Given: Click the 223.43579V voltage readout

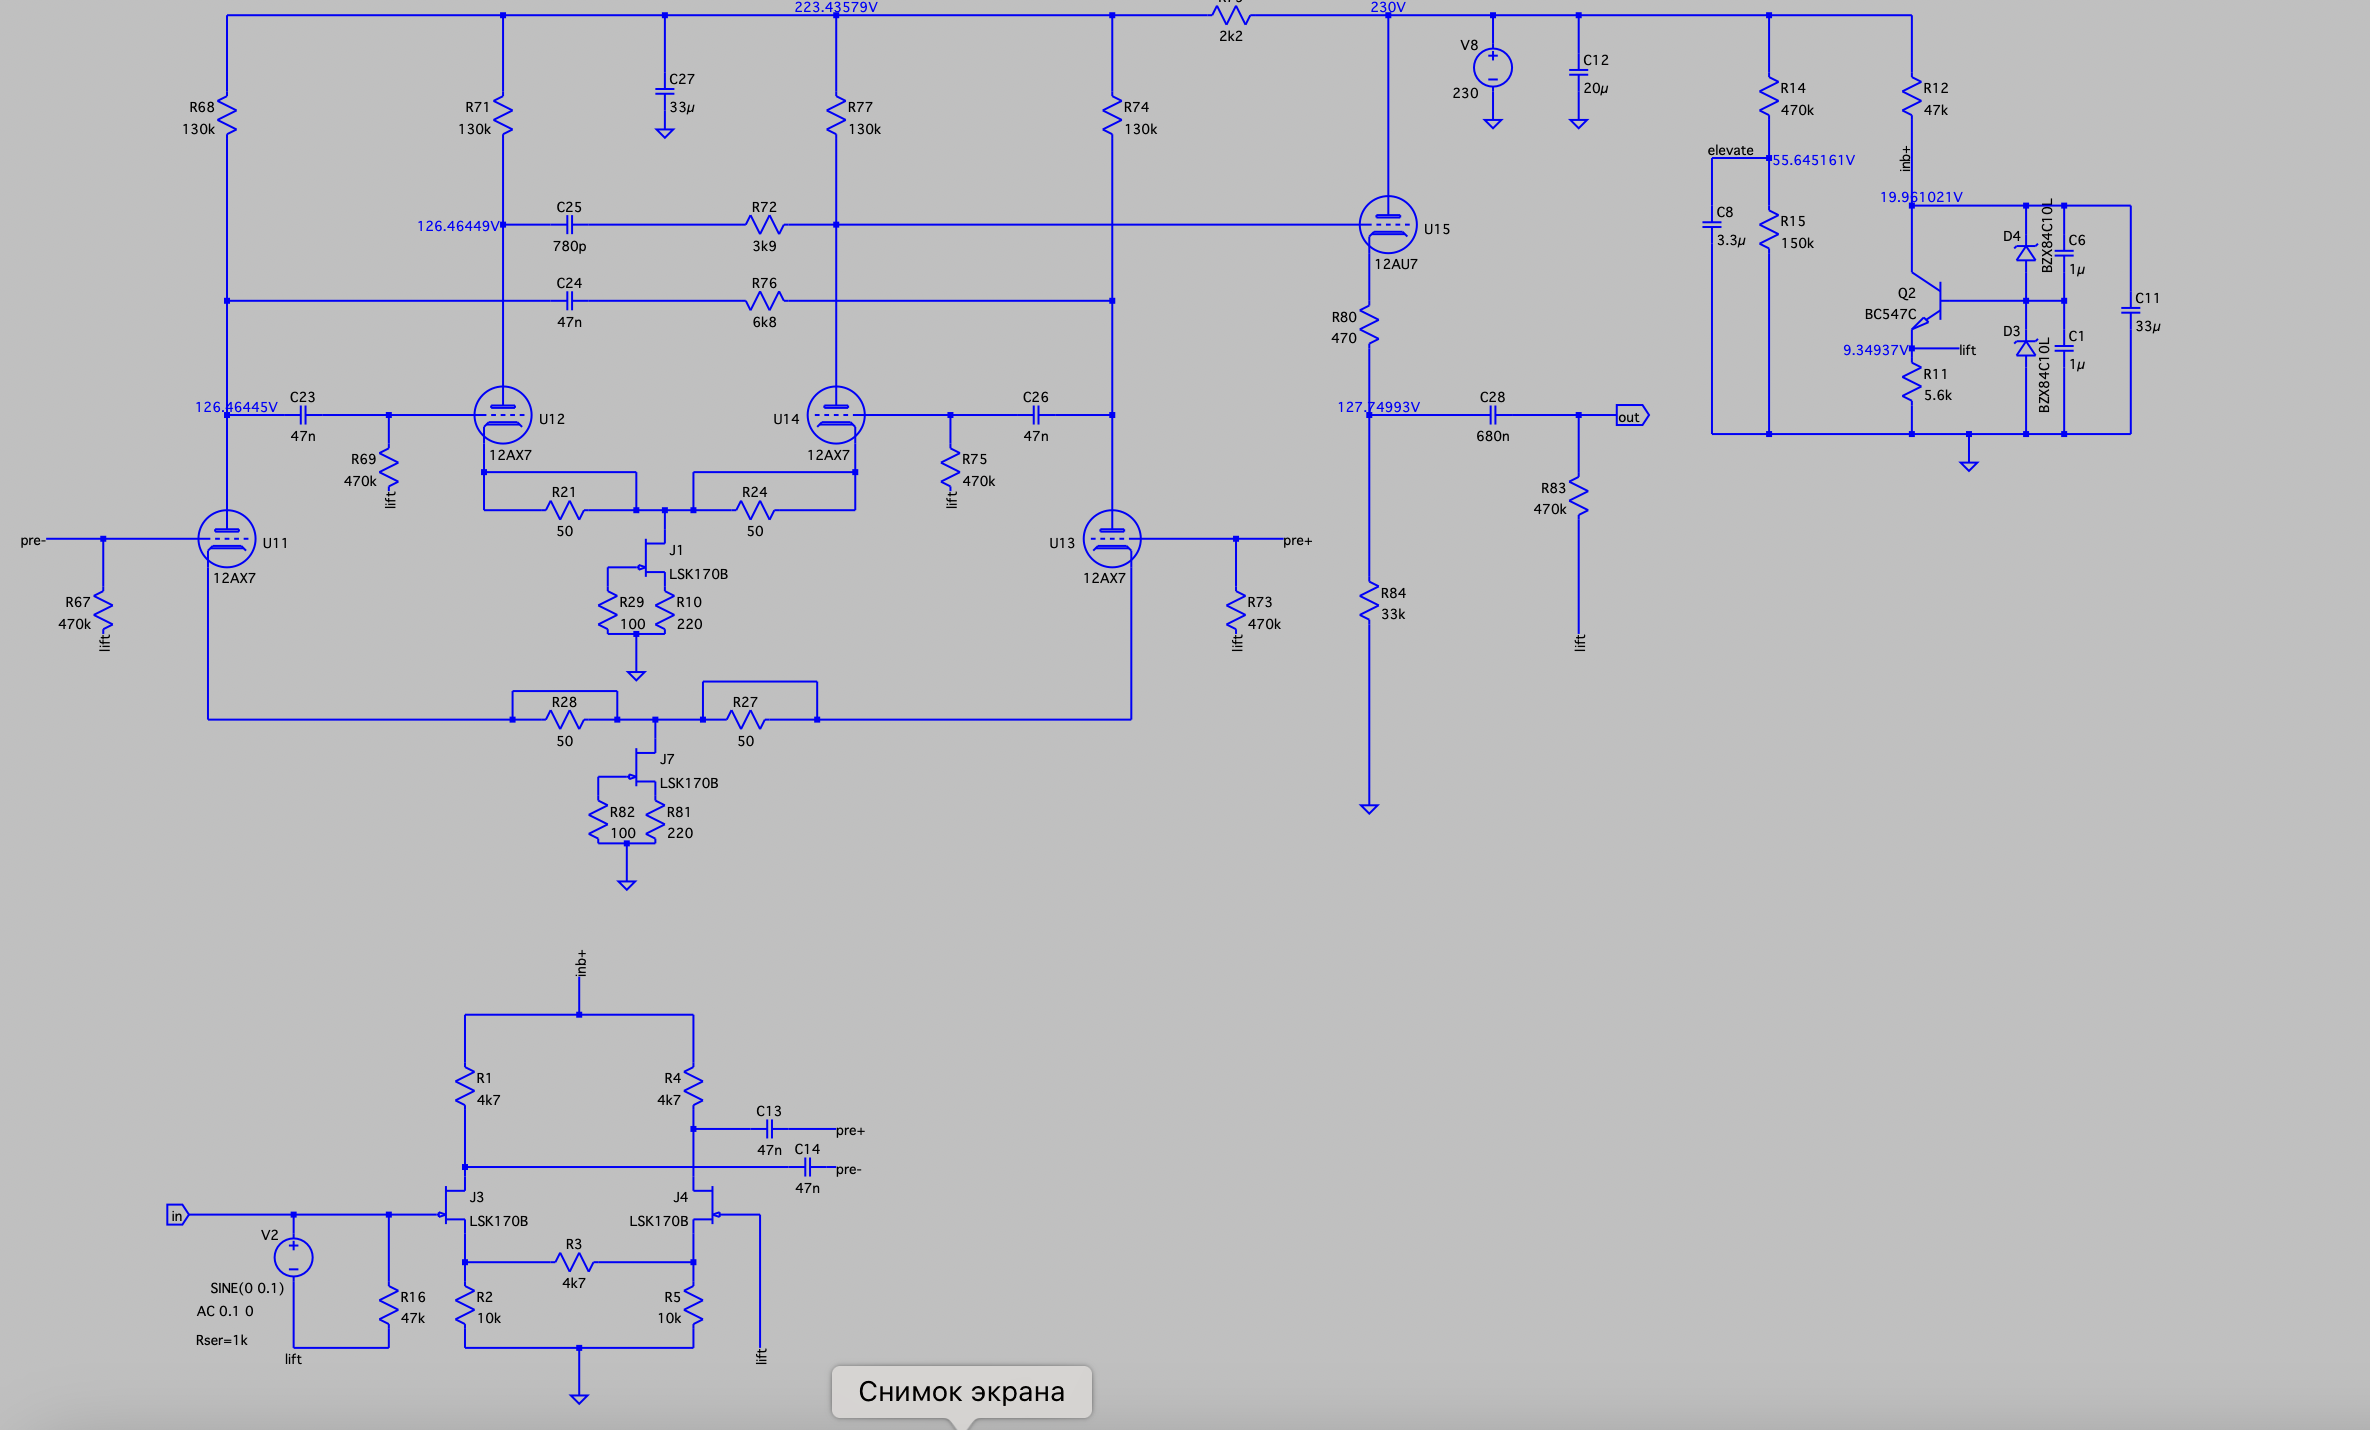Looking at the screenshot, I should [836, 7].
